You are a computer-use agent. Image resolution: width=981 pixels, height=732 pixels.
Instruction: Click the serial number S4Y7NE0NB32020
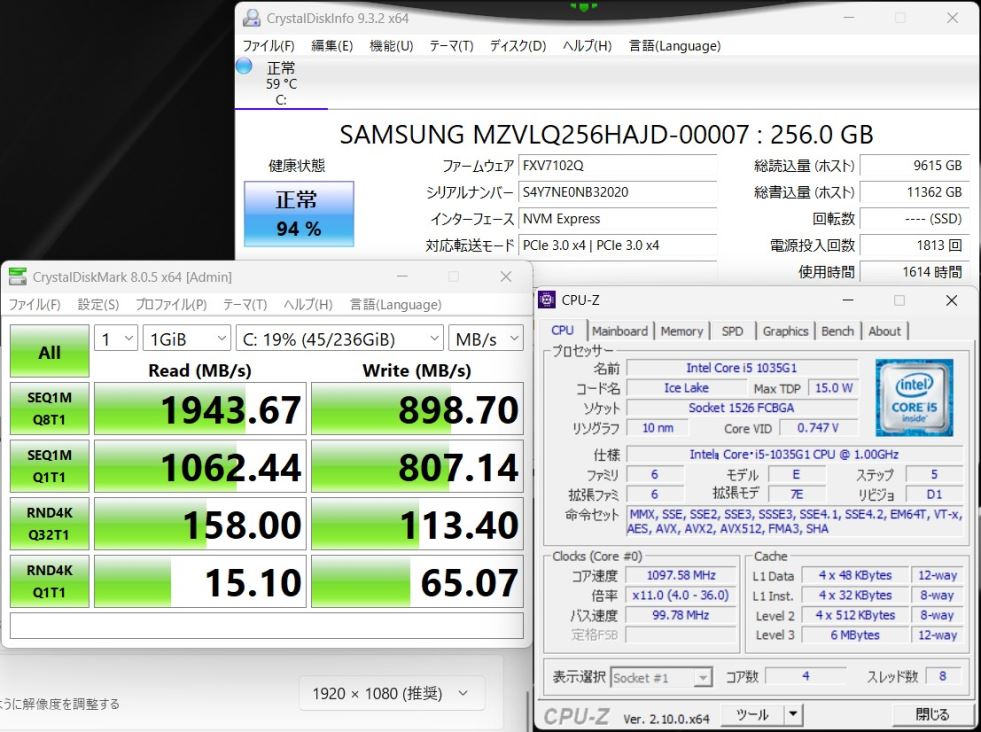click(618, 192)
